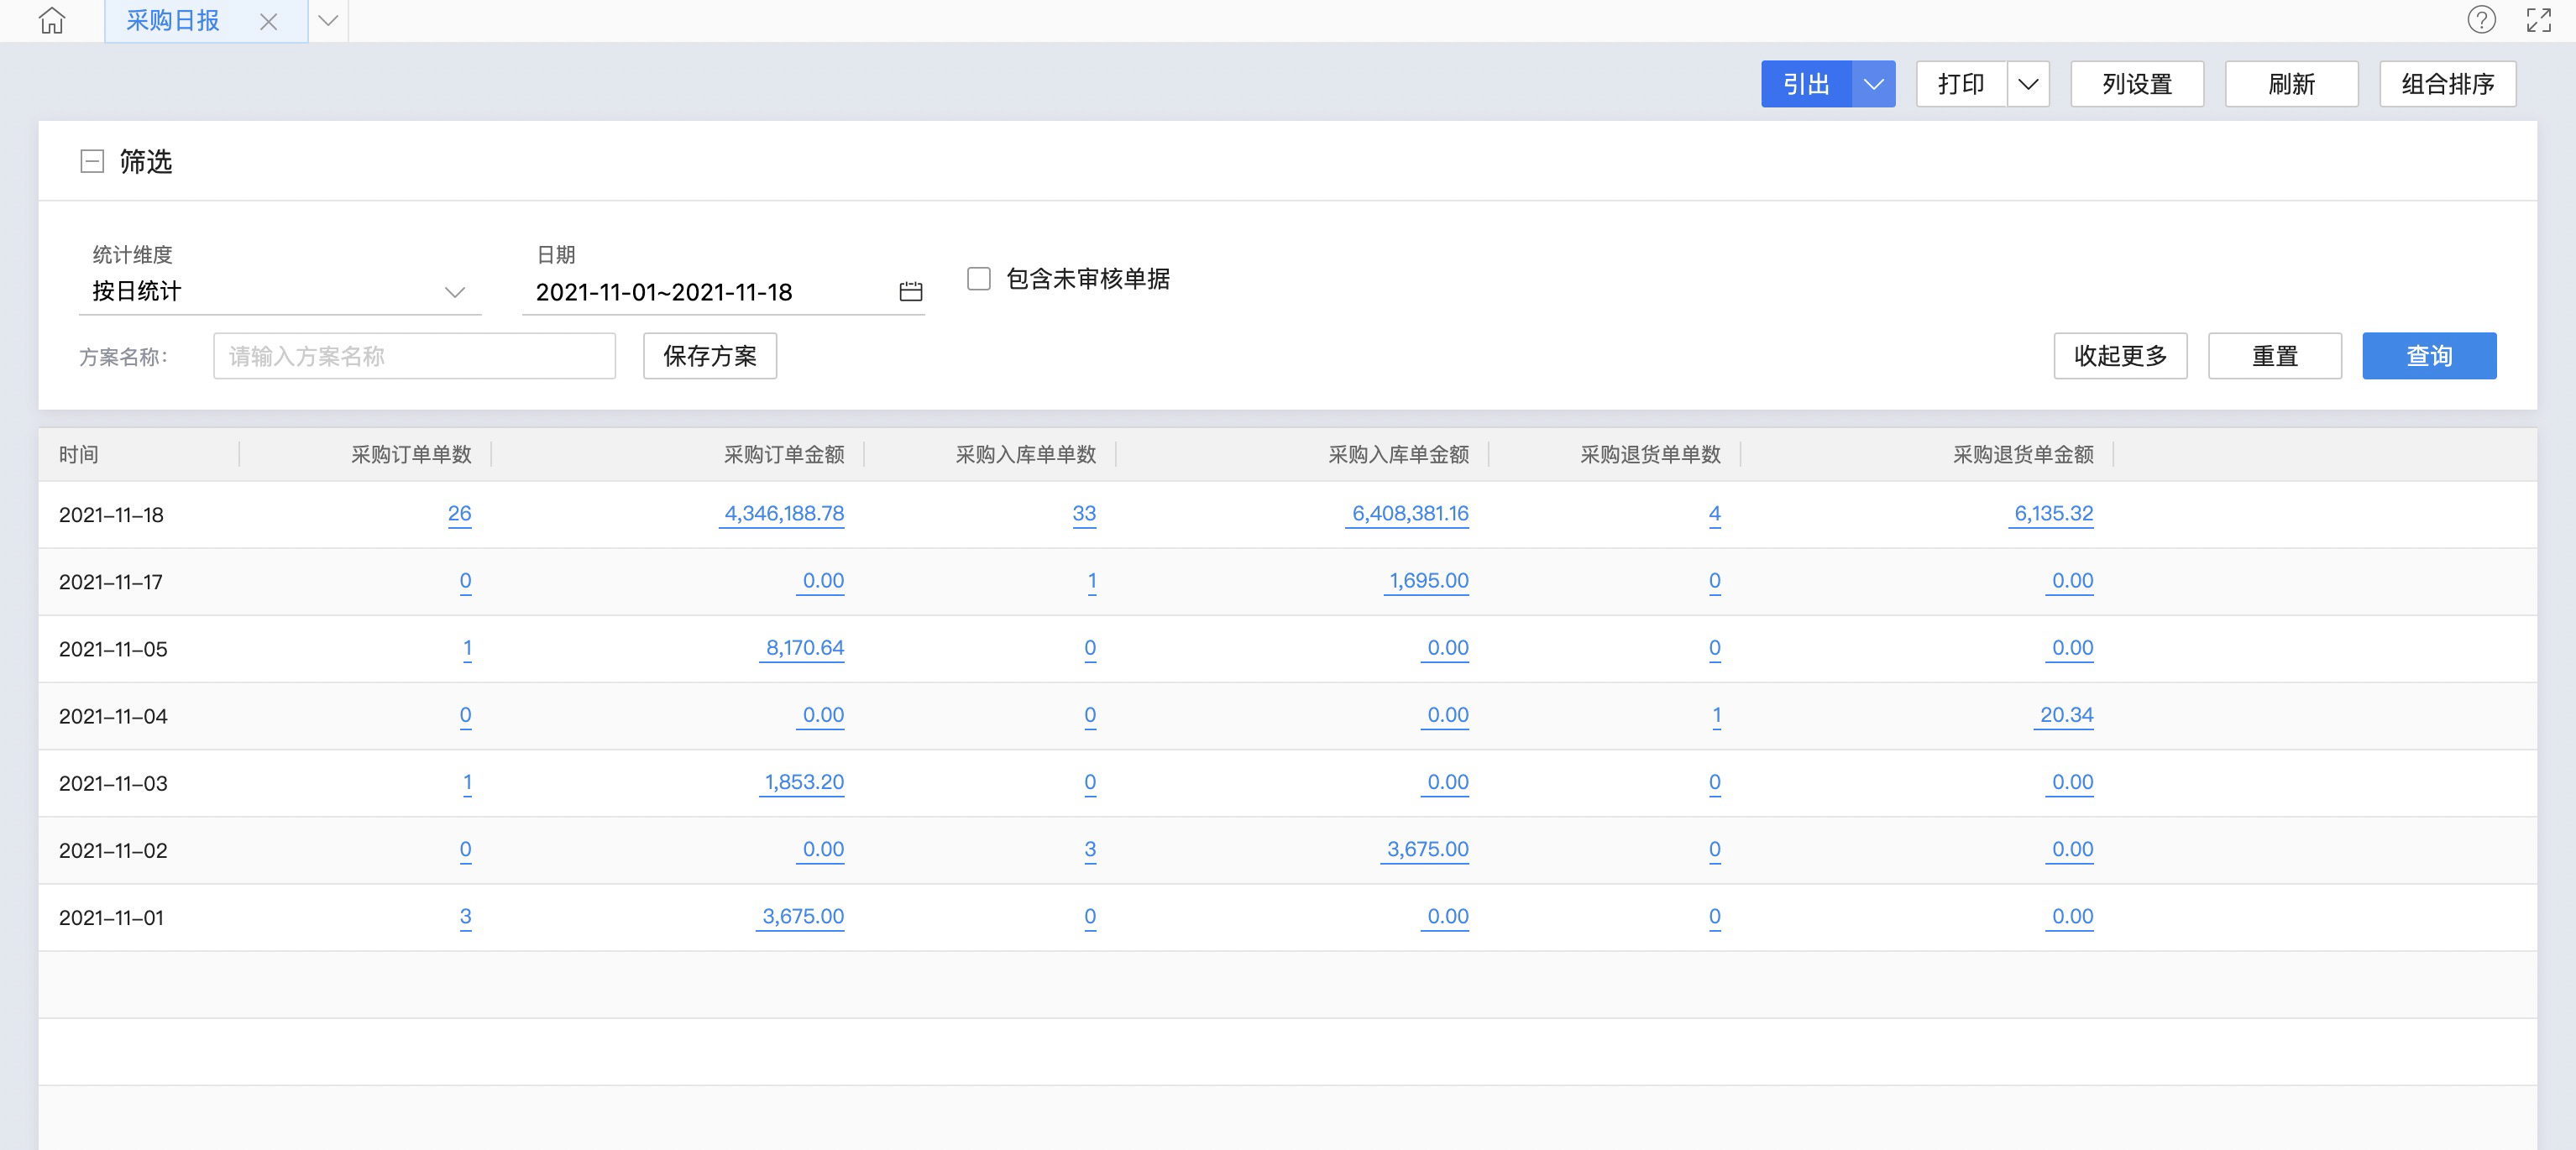2576x1150 pixels.
Task: Close the 采购日报 tab
Action: (x=268, y=21)
